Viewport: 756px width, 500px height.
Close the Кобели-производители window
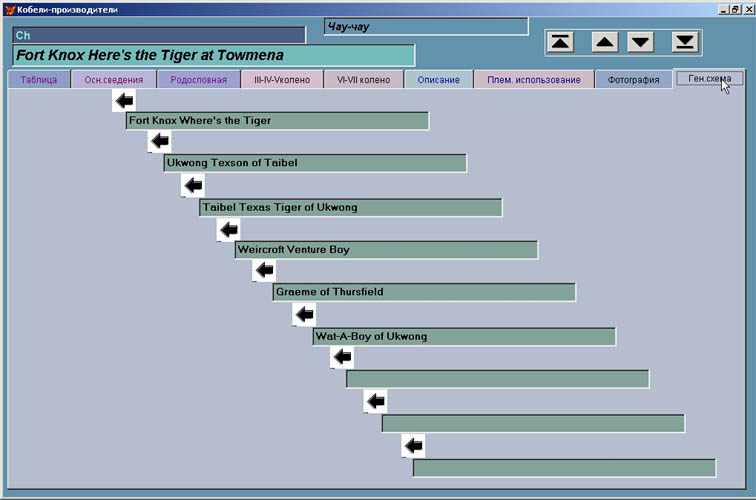coord(749,10)
